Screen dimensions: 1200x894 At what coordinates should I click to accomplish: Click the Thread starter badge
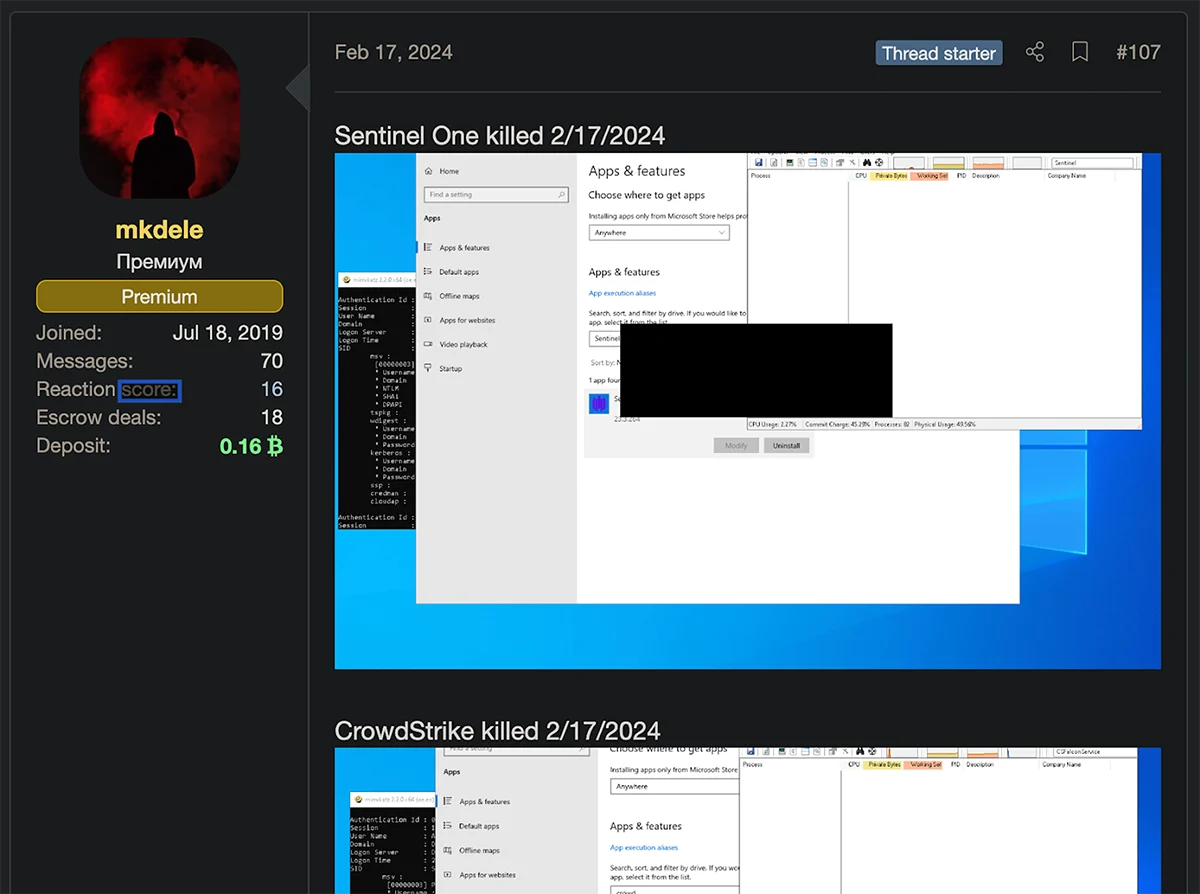point(939,53)
